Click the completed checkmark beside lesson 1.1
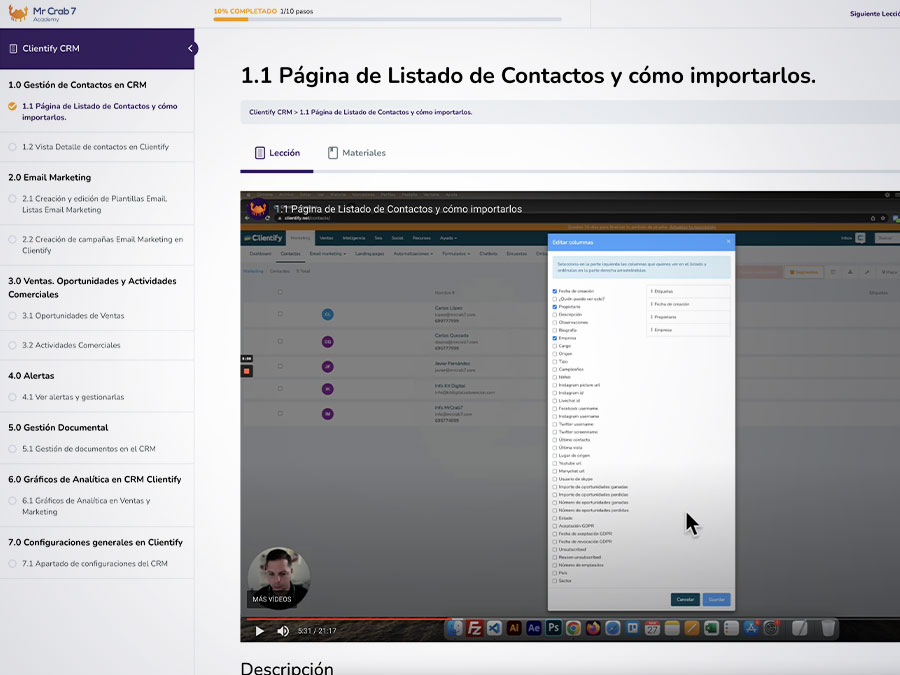Viewport: 900px width, 675px height. (x=13, y=104)
